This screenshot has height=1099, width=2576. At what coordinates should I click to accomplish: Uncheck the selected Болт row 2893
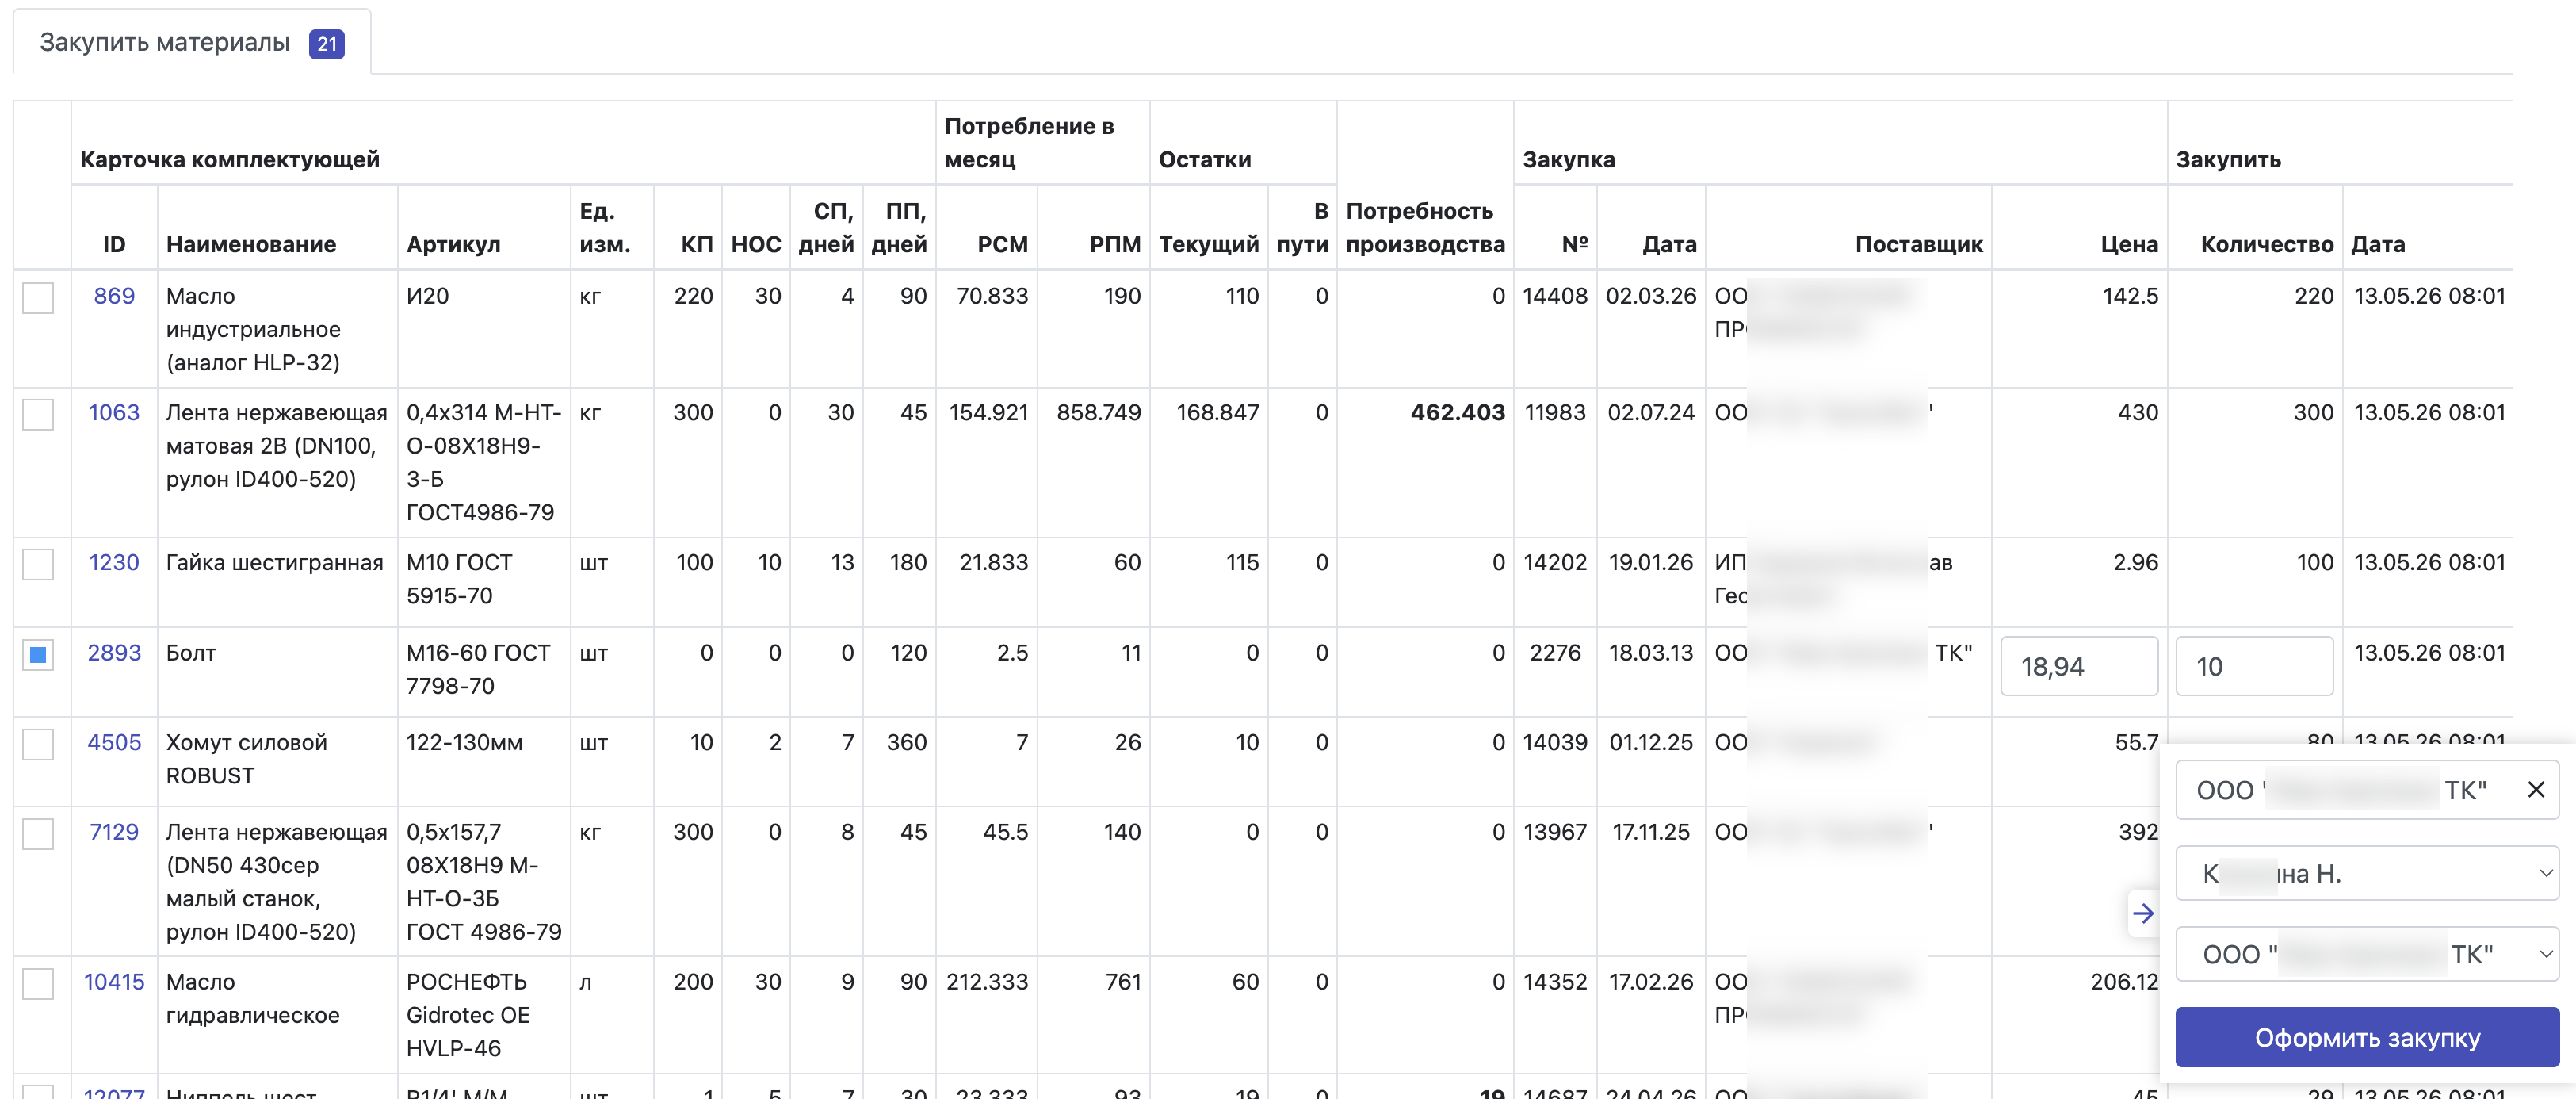coord(38,655)
